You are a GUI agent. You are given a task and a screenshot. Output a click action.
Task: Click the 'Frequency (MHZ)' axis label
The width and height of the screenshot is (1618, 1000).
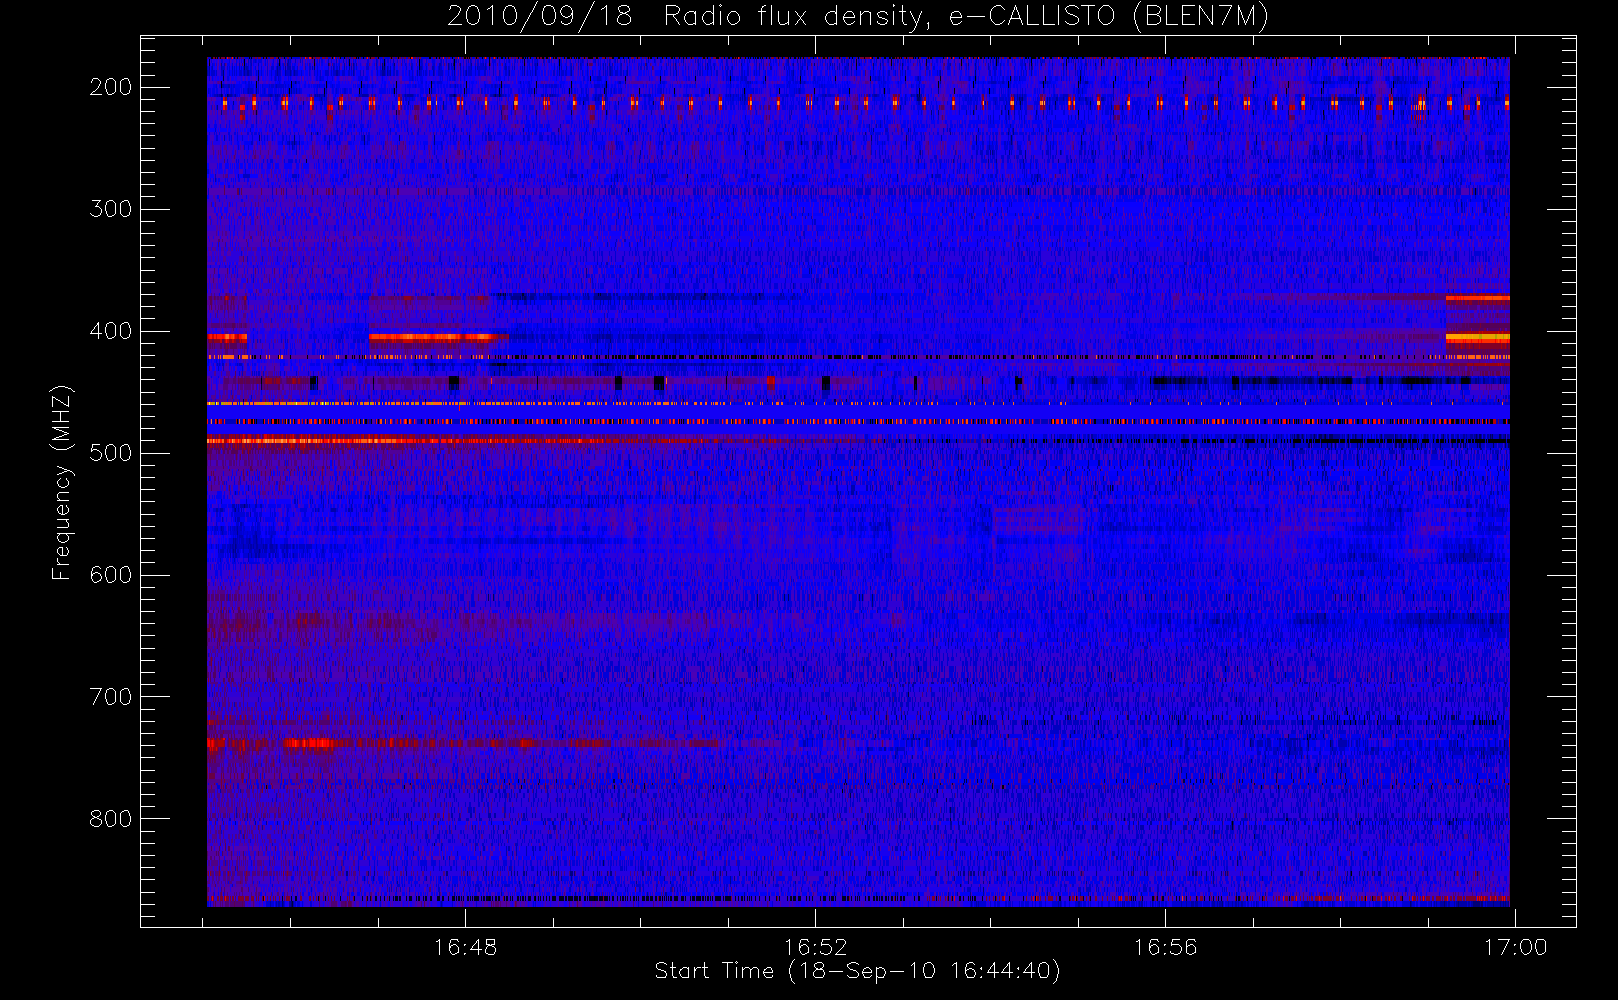click(61, 482)
